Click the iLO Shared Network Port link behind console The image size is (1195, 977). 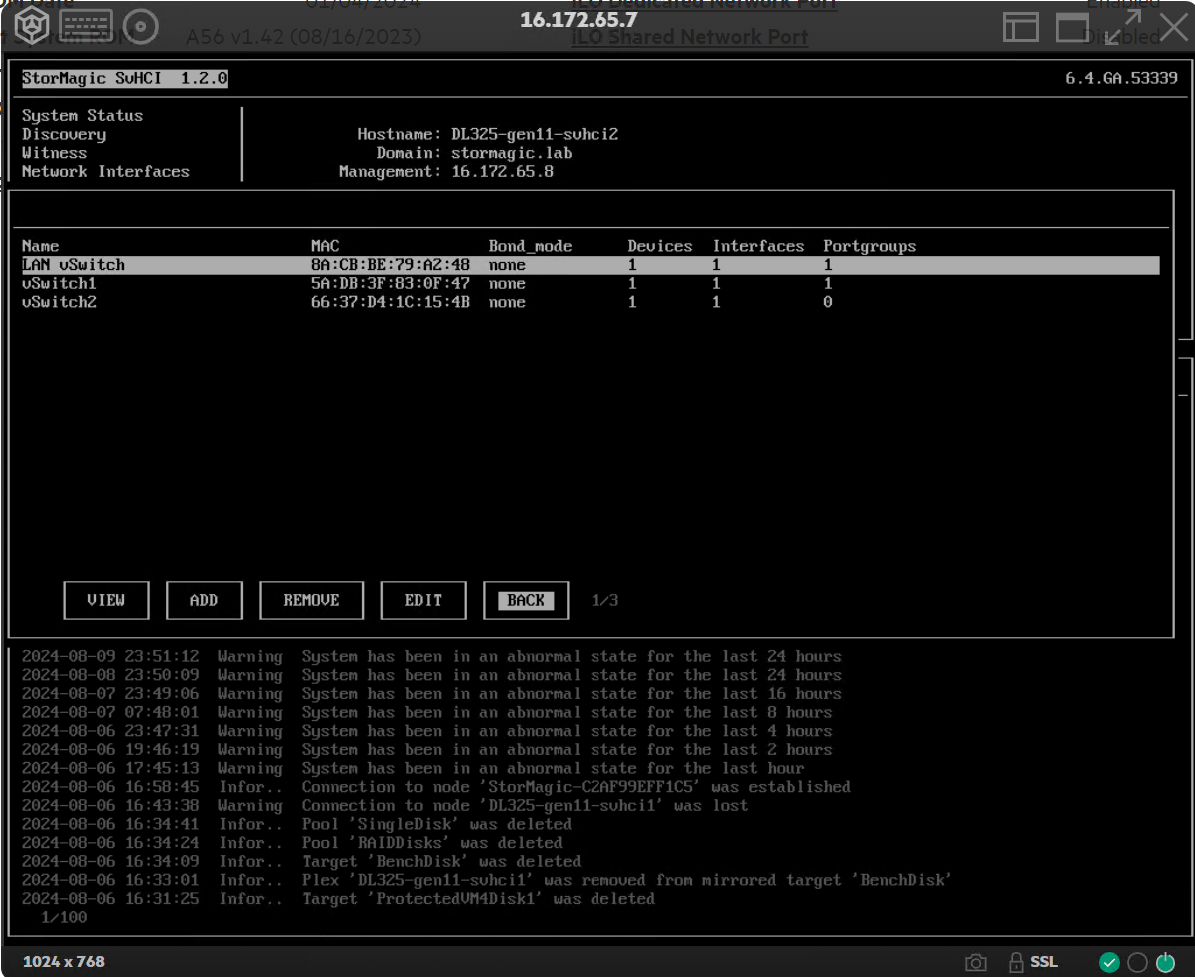pos(690,37)
